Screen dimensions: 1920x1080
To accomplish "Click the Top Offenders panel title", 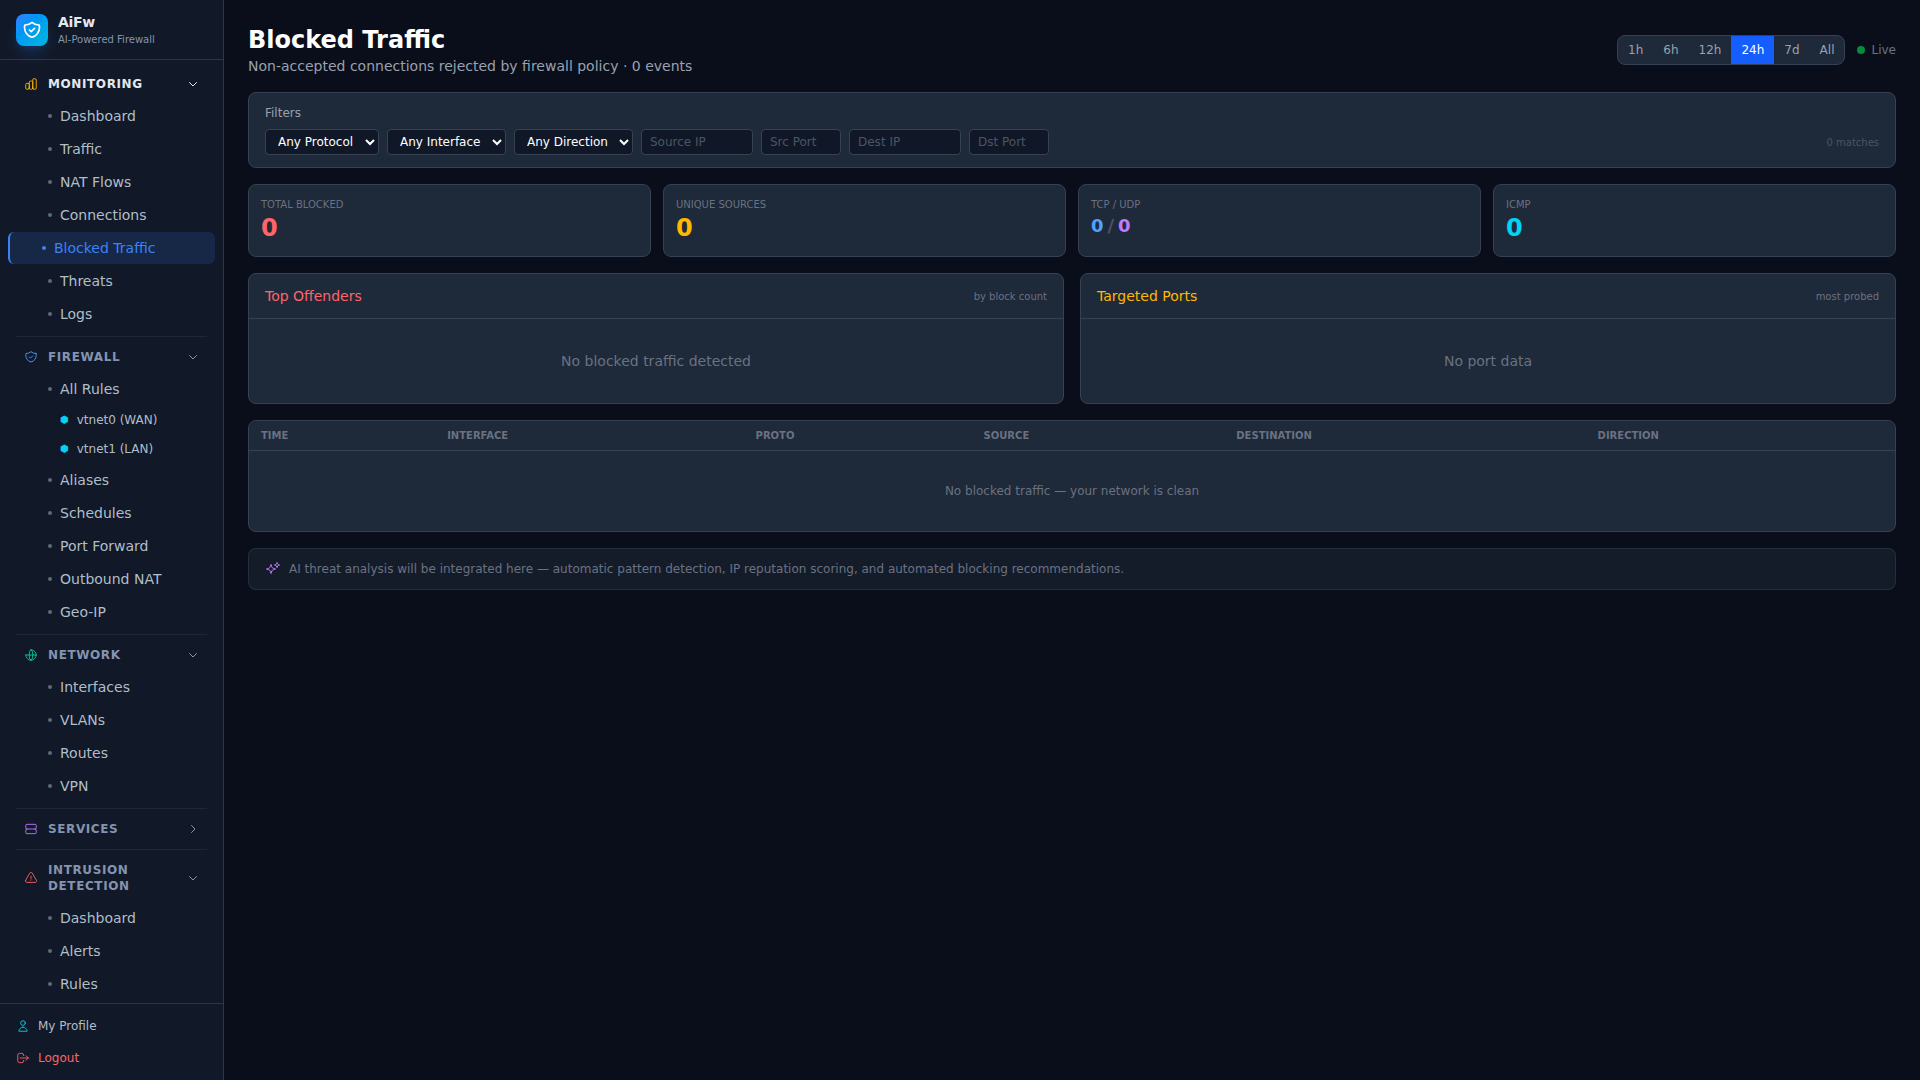I will click(x=313, y=296).
